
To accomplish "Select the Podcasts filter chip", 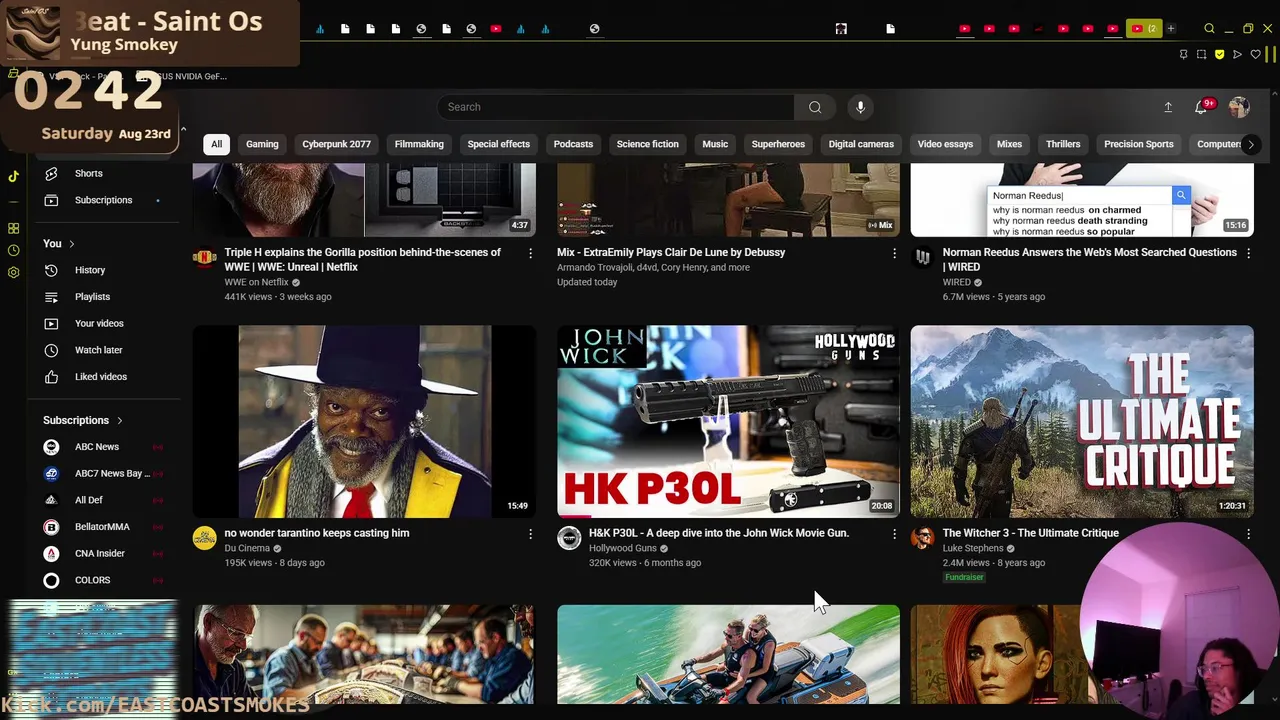I will [573, 144].
